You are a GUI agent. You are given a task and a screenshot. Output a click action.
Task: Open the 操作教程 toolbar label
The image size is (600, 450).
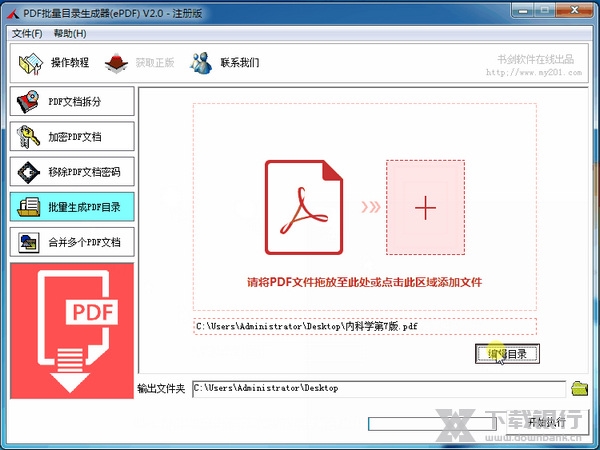coord(70,62)
